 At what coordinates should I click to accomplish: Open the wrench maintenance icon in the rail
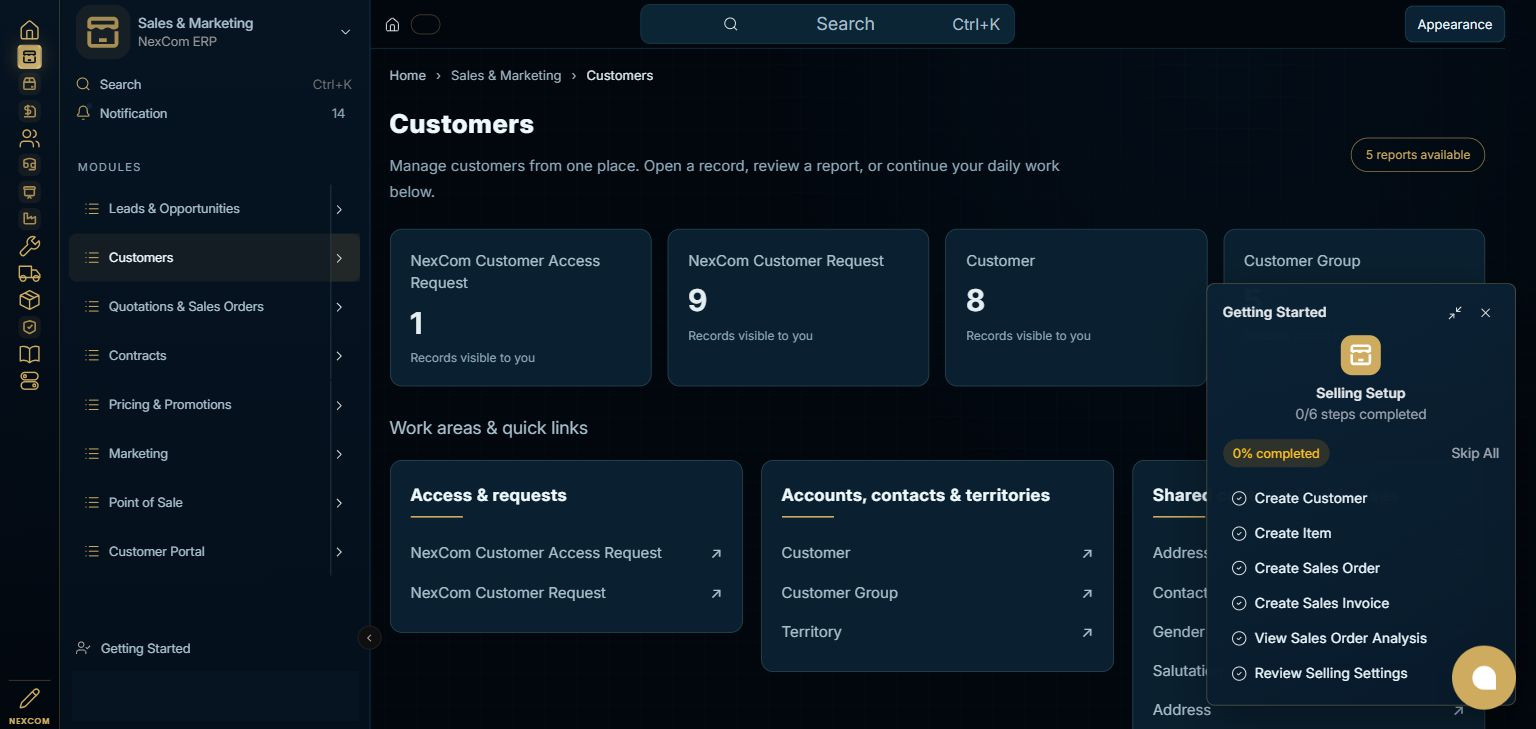(30, 246)
